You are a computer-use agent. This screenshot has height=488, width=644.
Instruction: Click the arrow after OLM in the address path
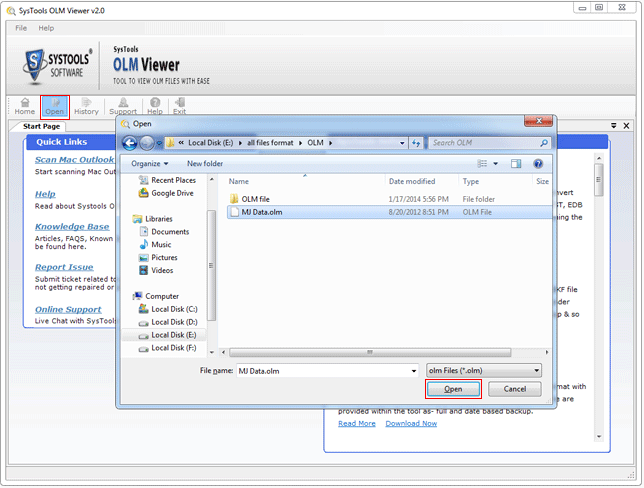tap(330, 143)
